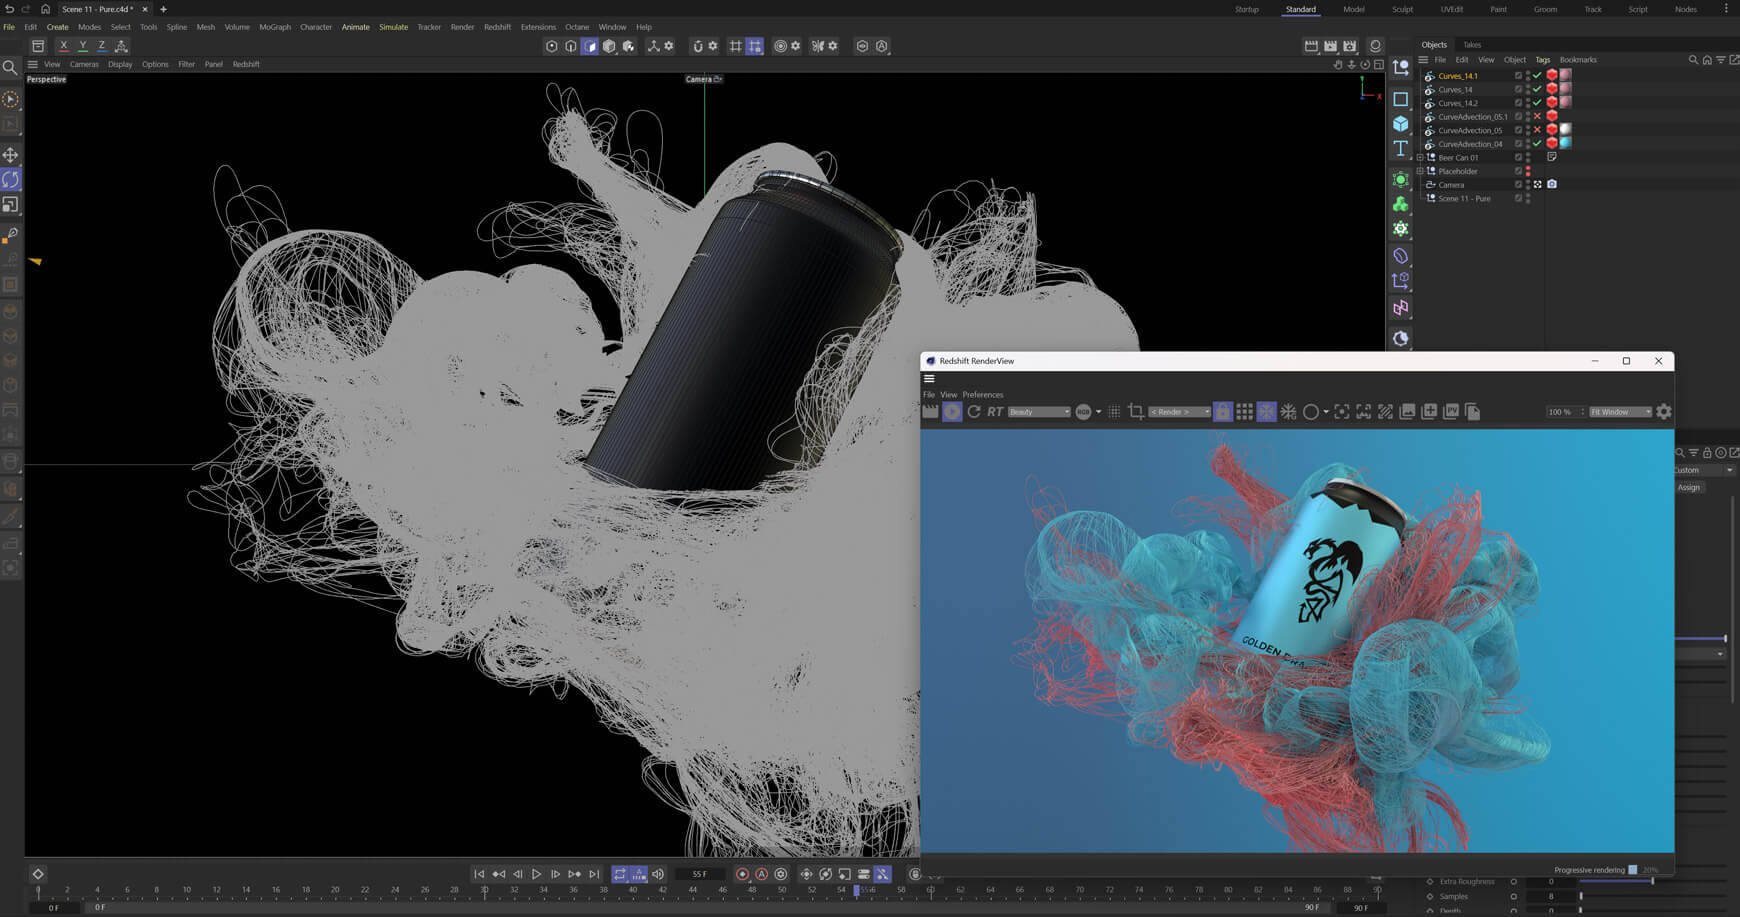Toggle X axis lock
Viewport: 1740px width, 917px height.
tap(64, 46)
